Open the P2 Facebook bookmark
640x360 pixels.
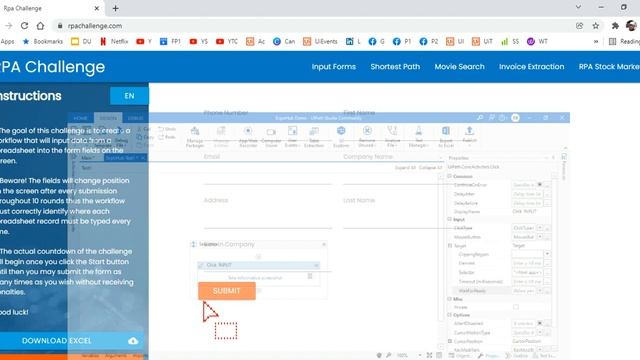click(429, 41)
